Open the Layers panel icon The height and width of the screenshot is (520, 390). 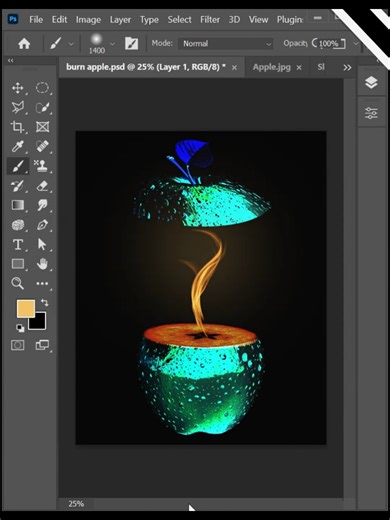[x=371, y=82]
